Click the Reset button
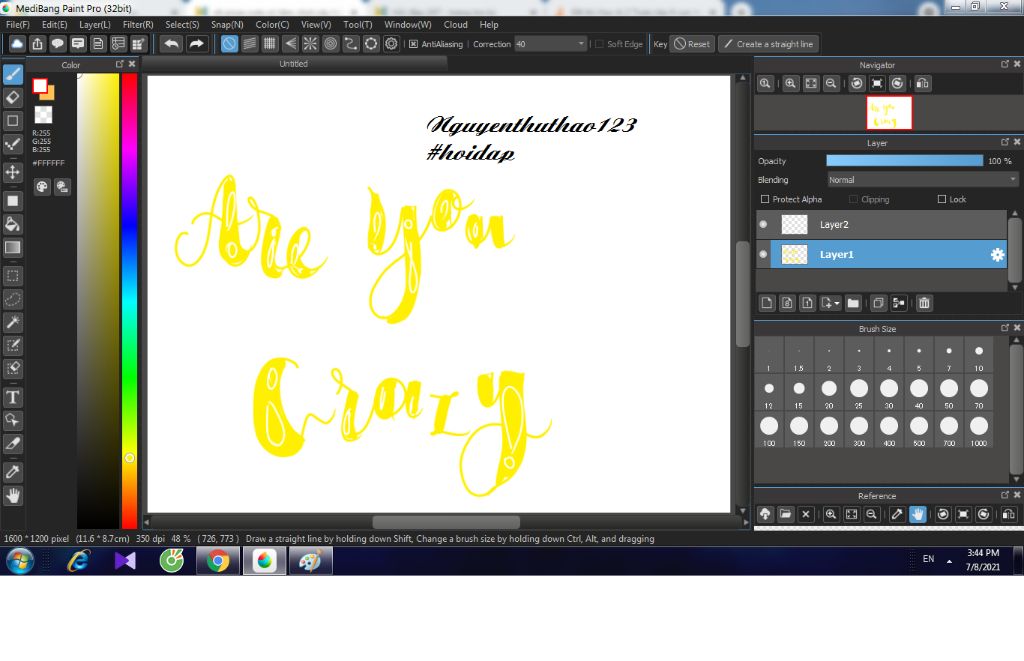This screenshot has width=1024, height=661. 692,44
